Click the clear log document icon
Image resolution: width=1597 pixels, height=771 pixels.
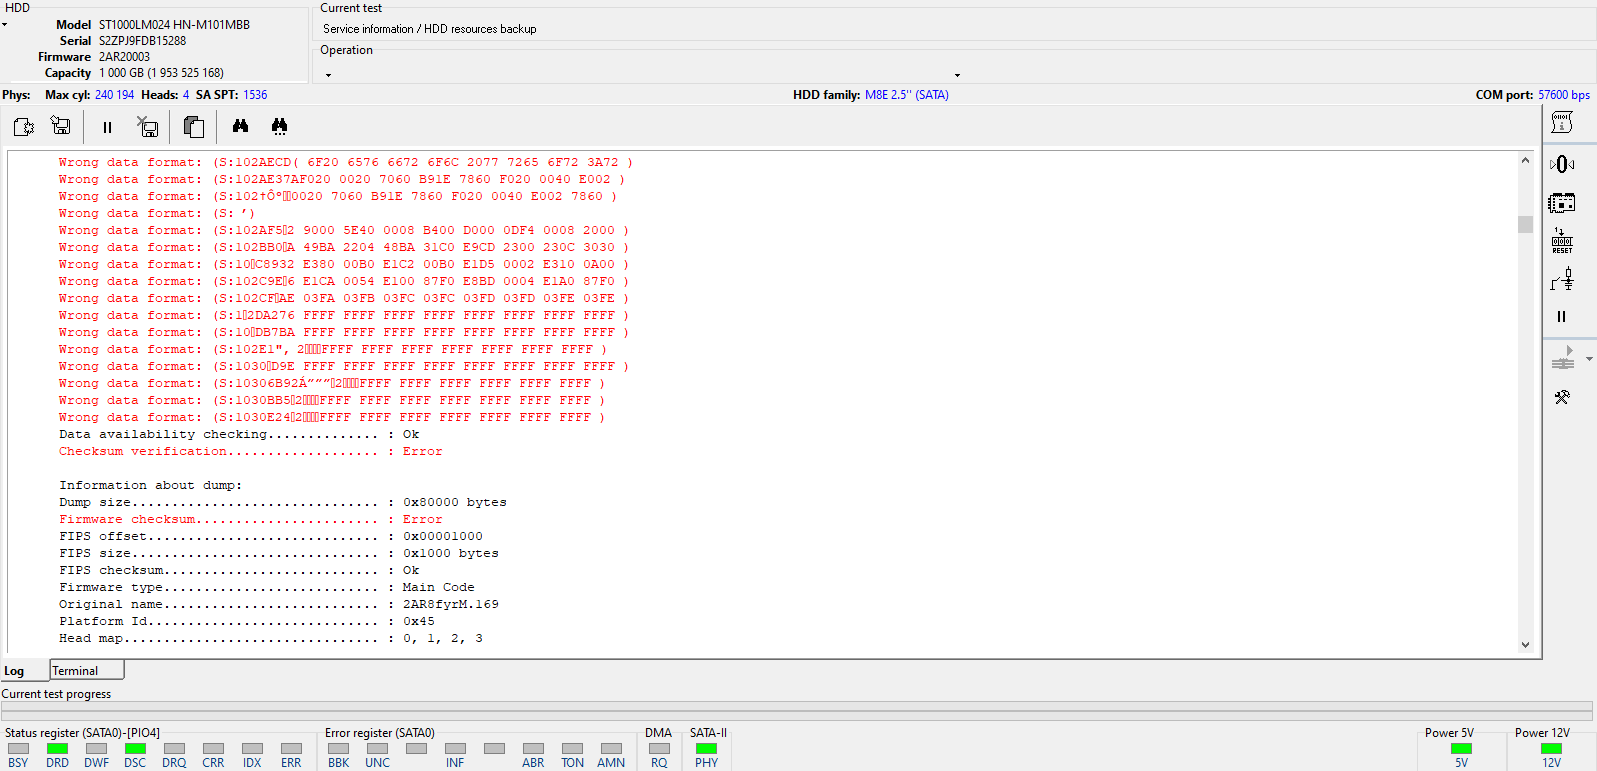pos(24,127)
